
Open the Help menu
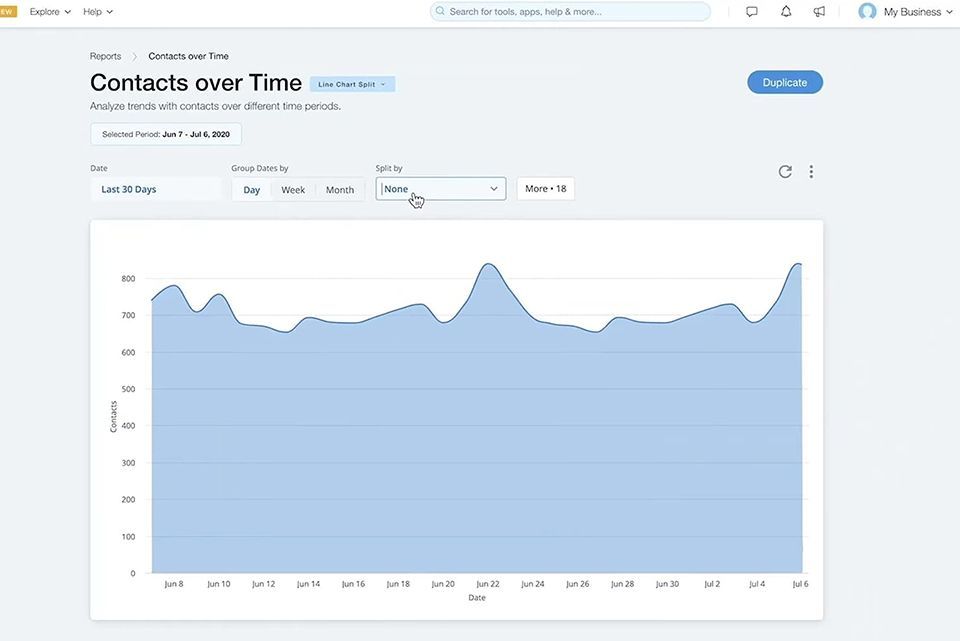coord(98,12)
